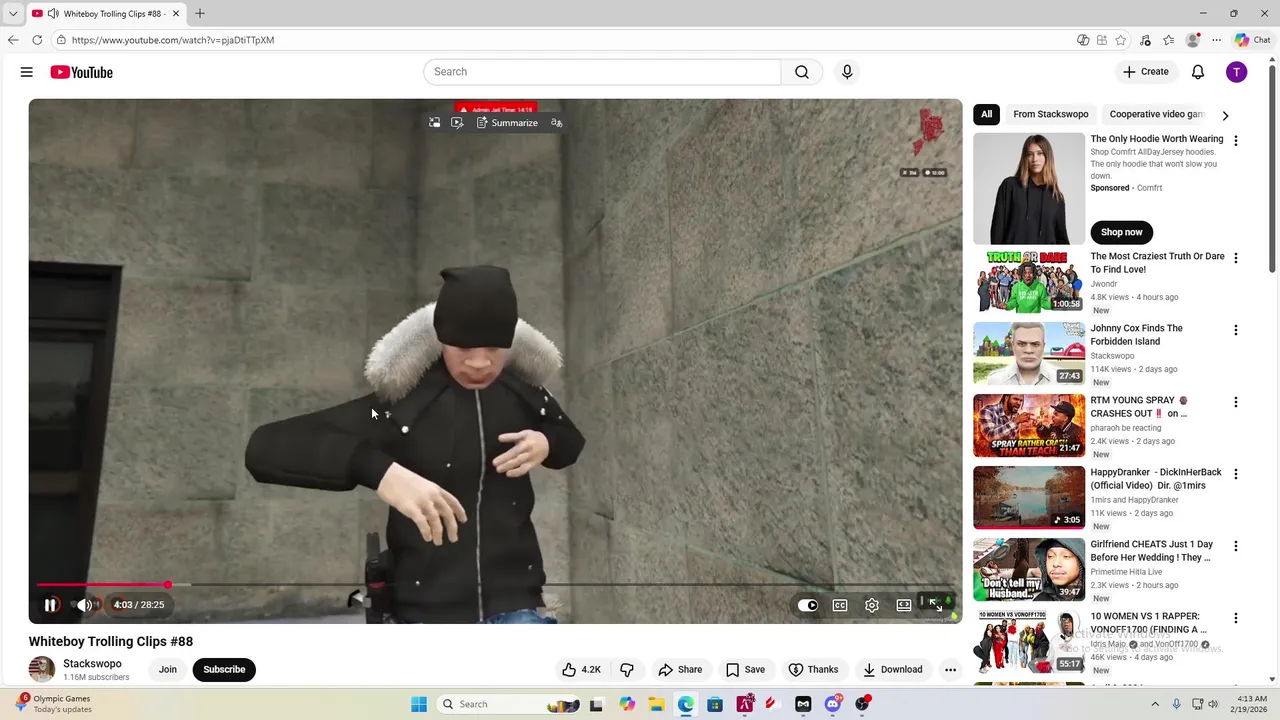Save the video to a playlist
Viewport: 1280px width, 720px height.
[746, 670]
